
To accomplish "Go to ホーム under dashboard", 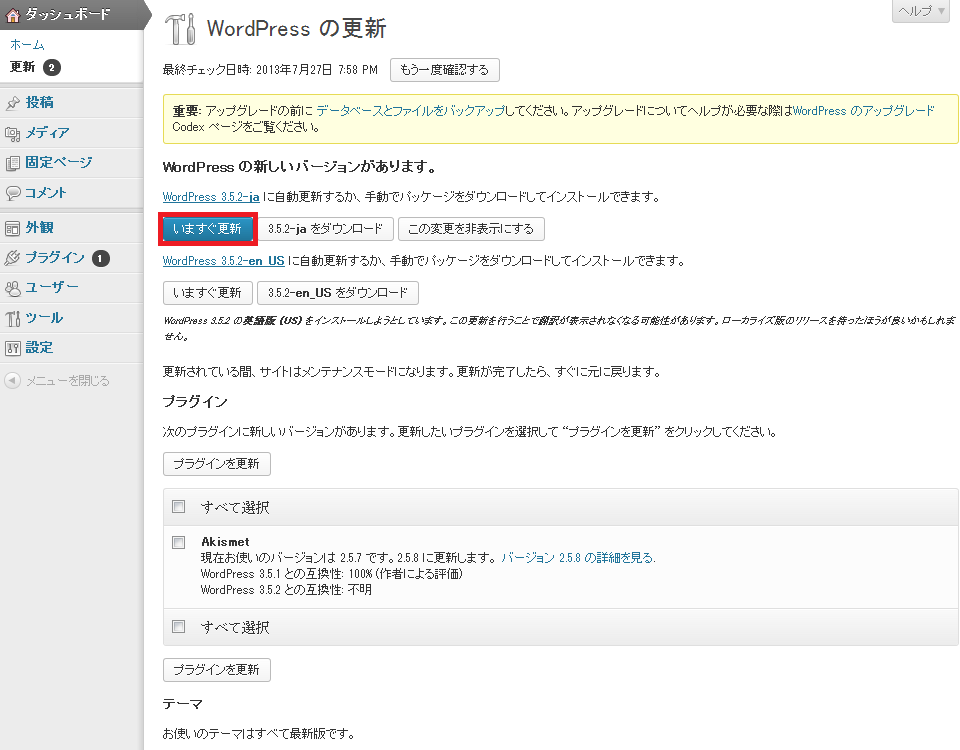I will tap(27, 45).
